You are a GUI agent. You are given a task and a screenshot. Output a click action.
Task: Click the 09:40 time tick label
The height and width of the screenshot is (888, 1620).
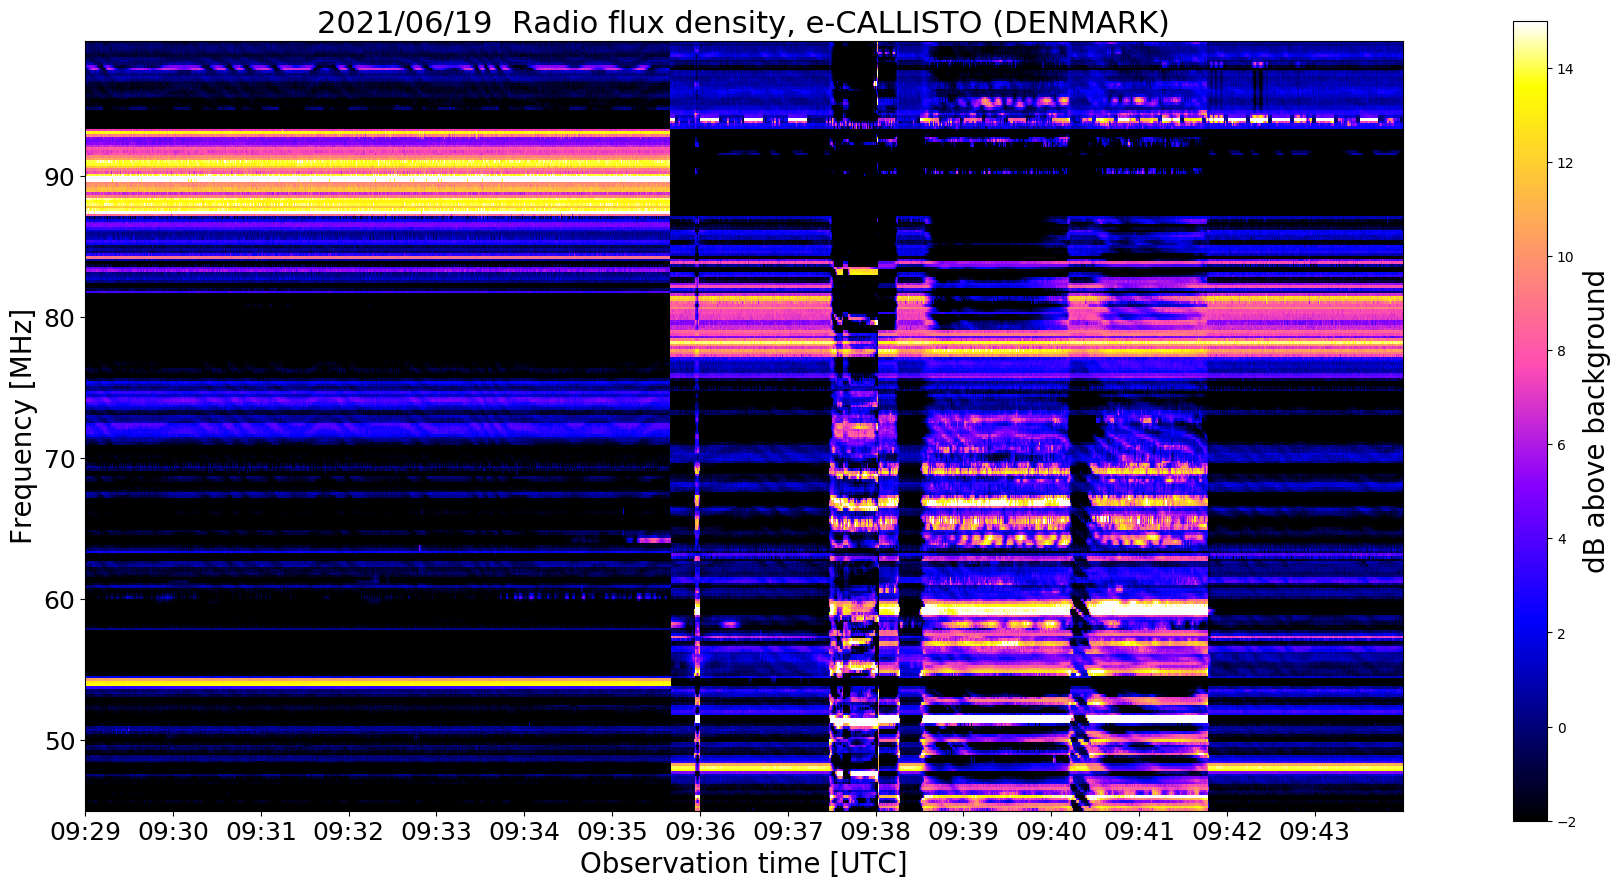pyautogui.click(x=1053, y=831)
